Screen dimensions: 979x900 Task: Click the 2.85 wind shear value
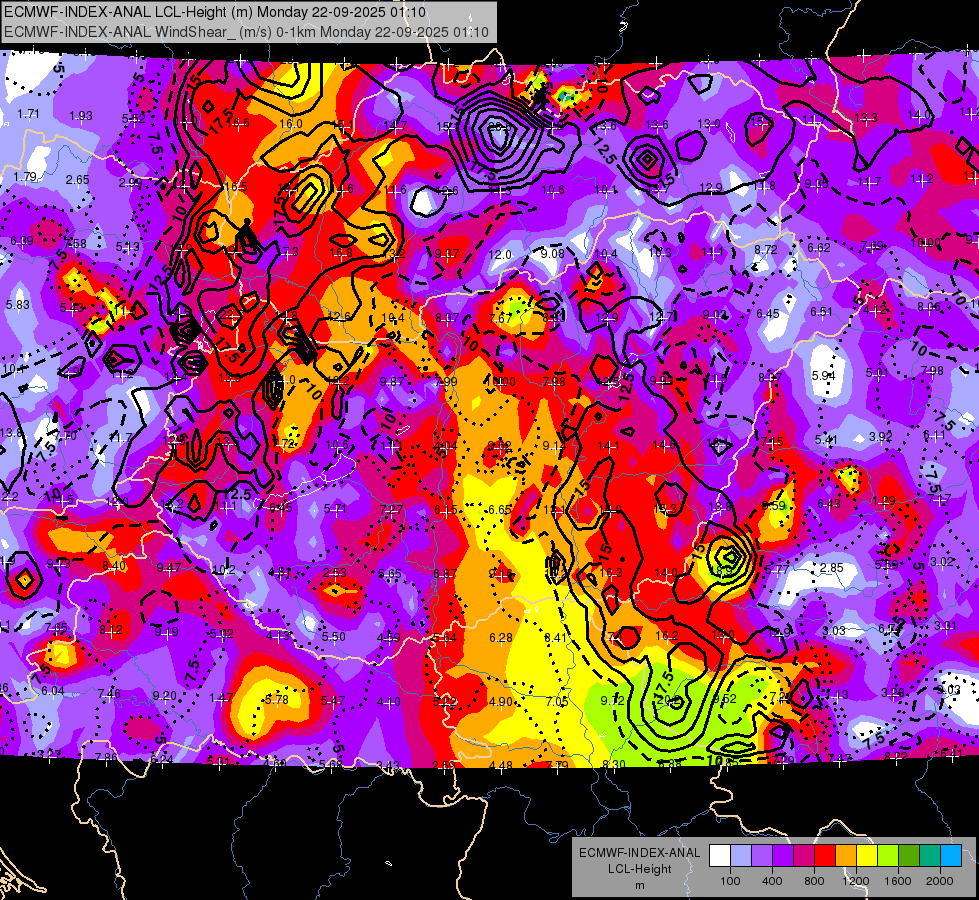click(832, 568)
